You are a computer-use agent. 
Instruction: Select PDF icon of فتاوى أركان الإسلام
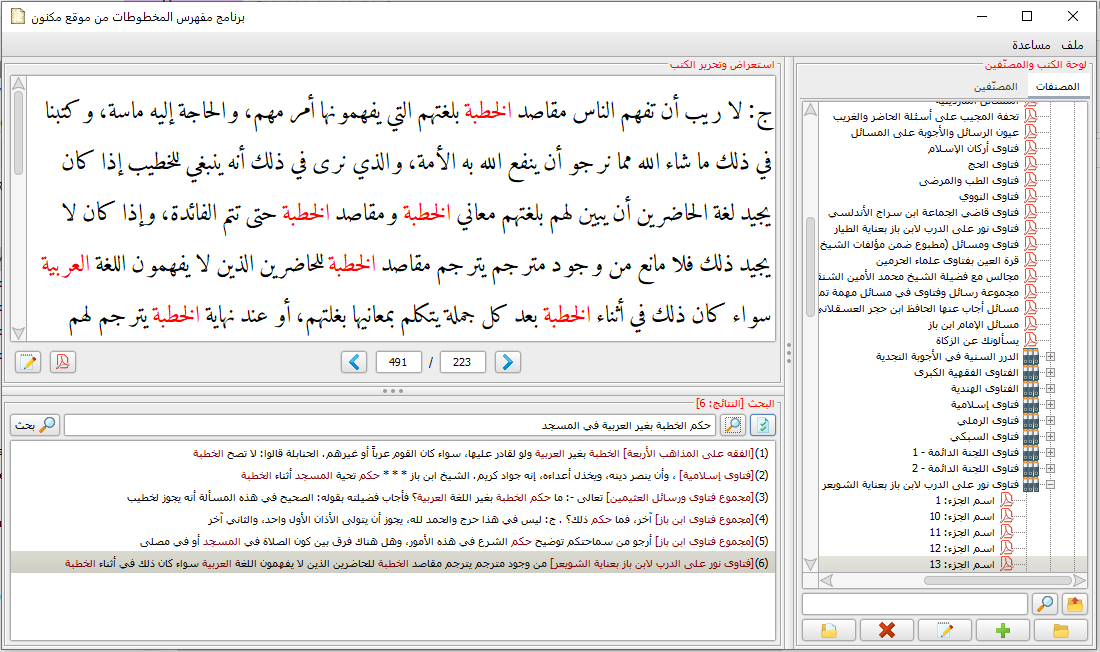pos(1031,148)
